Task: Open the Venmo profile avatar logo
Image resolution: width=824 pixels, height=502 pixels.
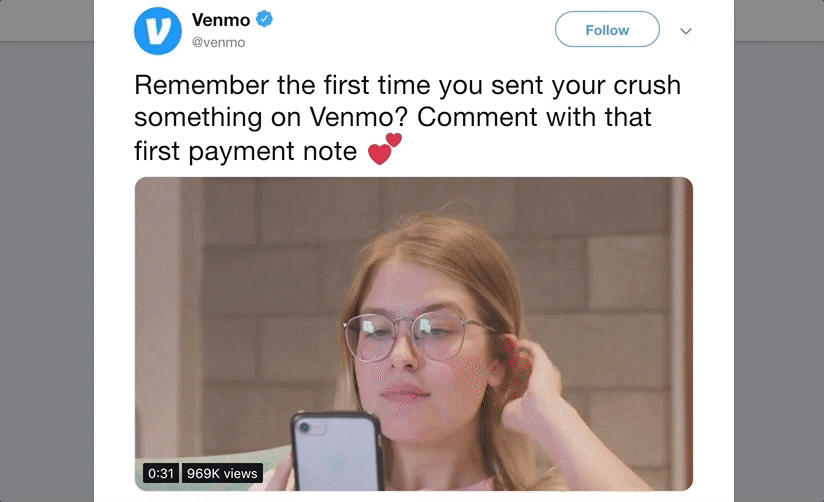Action: point(158,30)
